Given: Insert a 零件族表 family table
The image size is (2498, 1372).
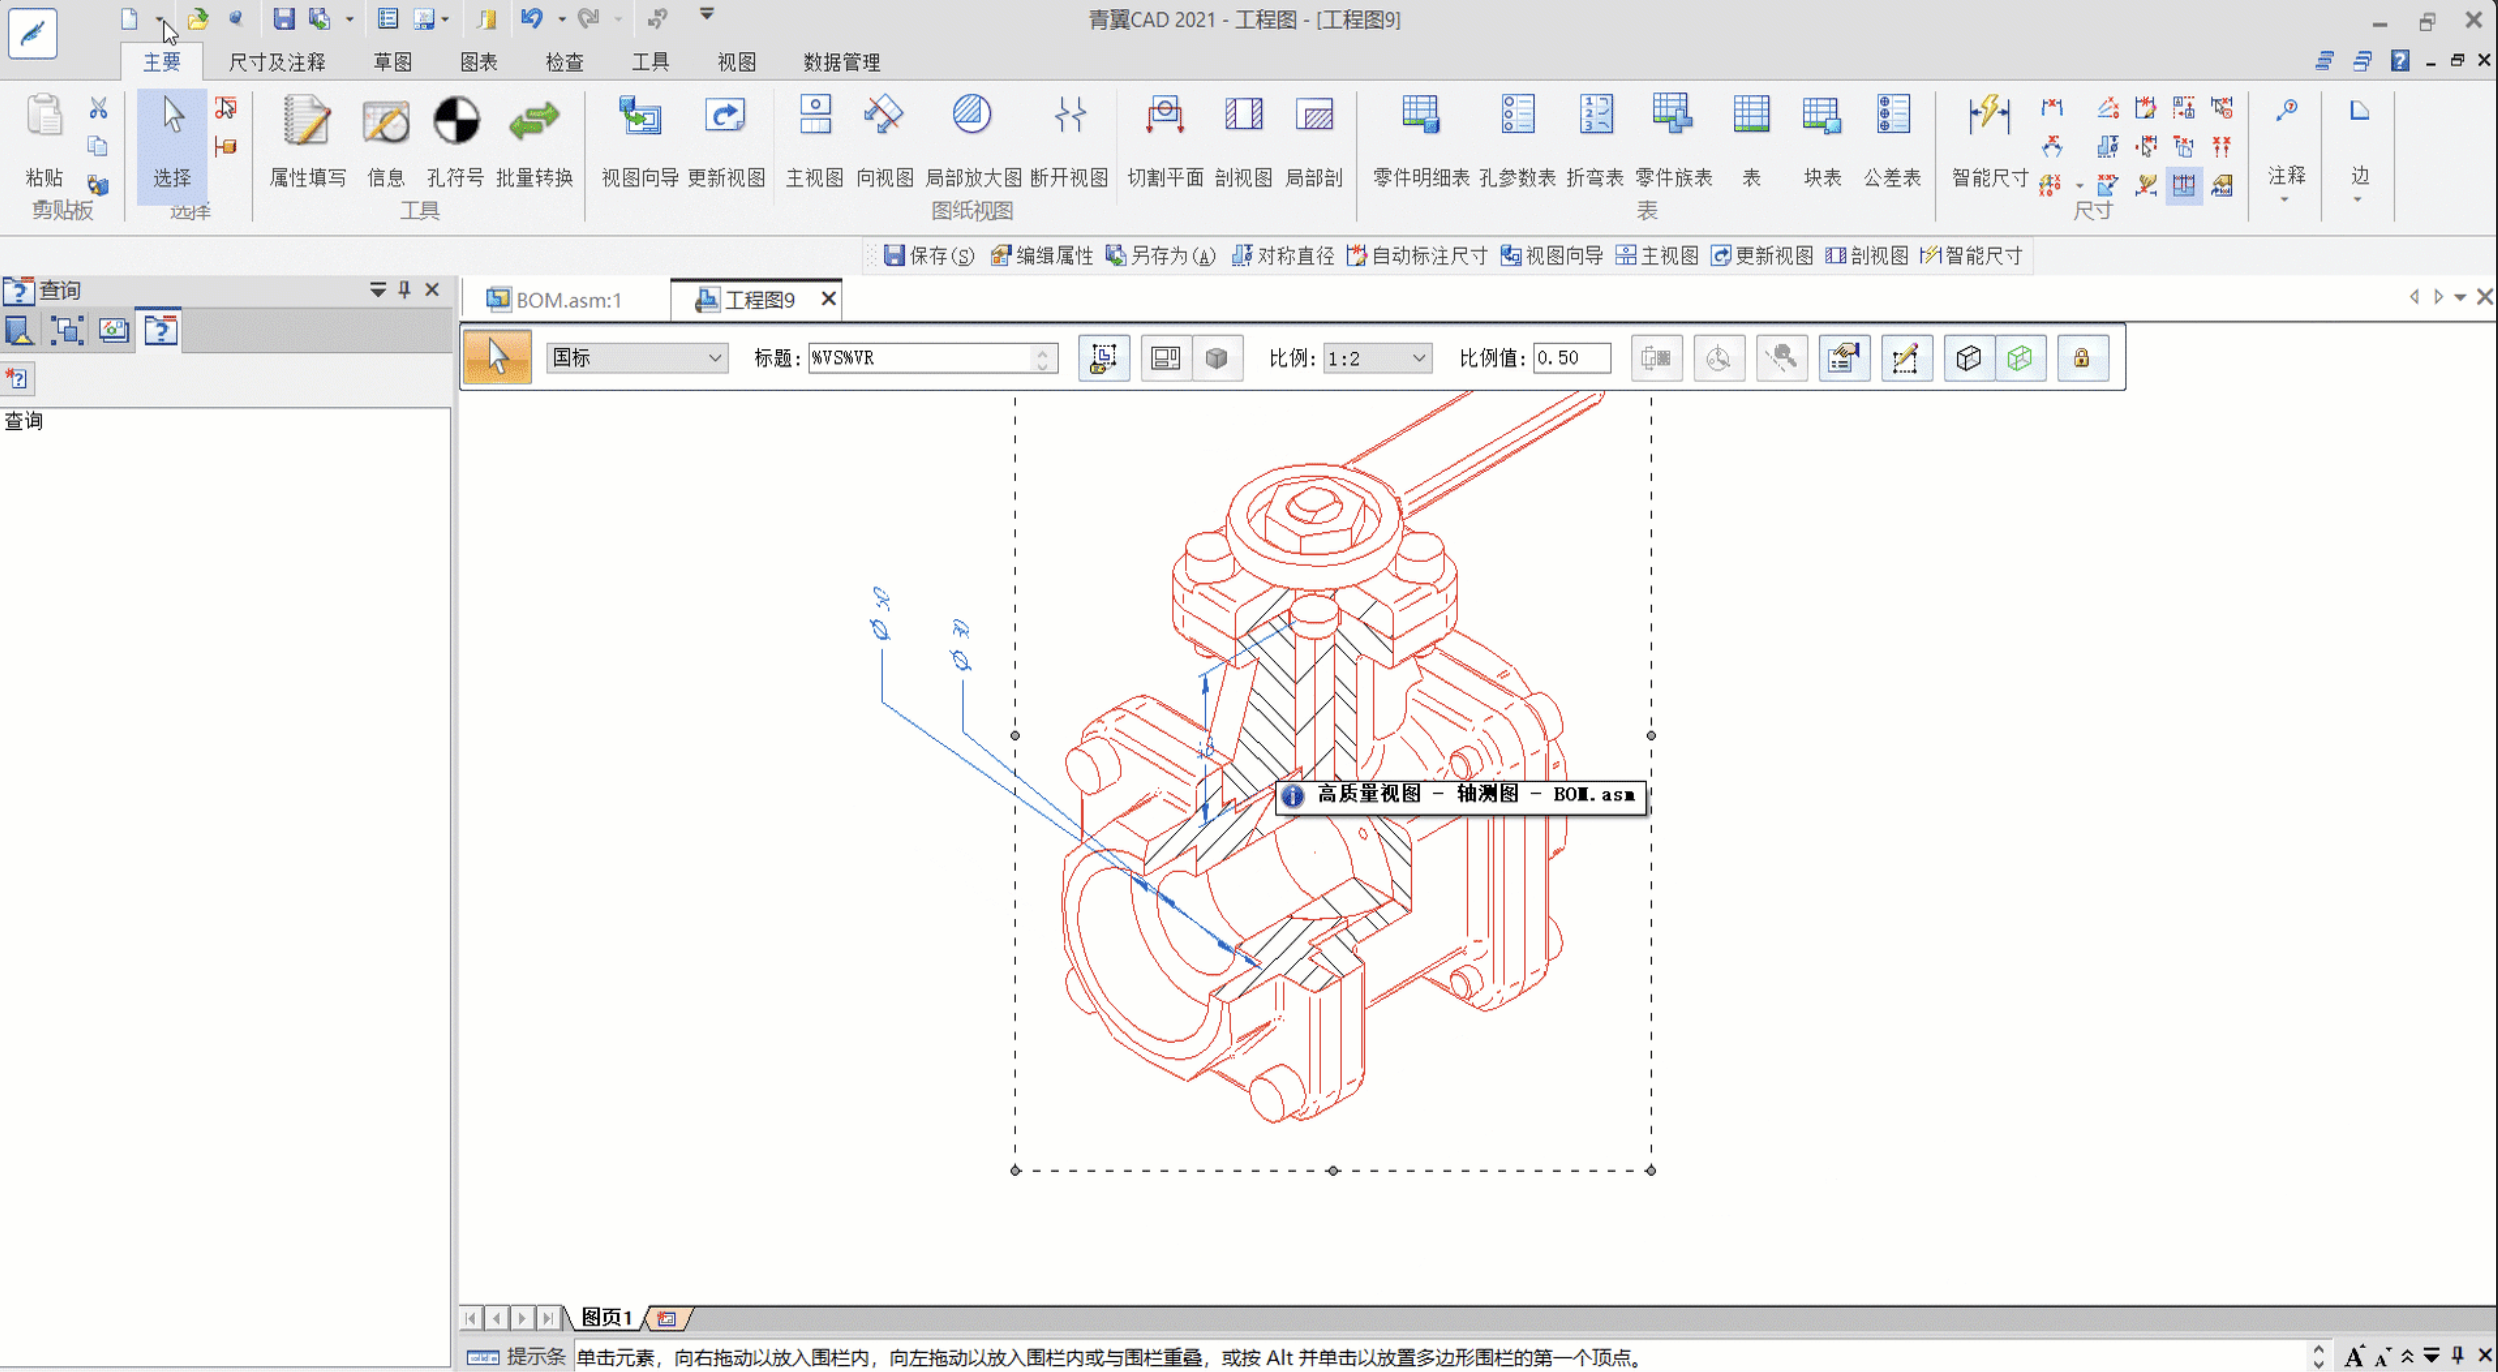Looking at the screenshot, I should click(1673, 141).
